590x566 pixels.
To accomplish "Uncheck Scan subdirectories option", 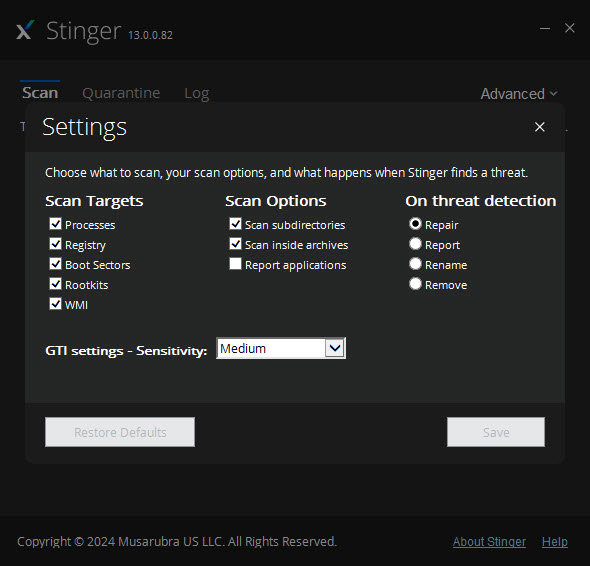I will pos(235,224).
